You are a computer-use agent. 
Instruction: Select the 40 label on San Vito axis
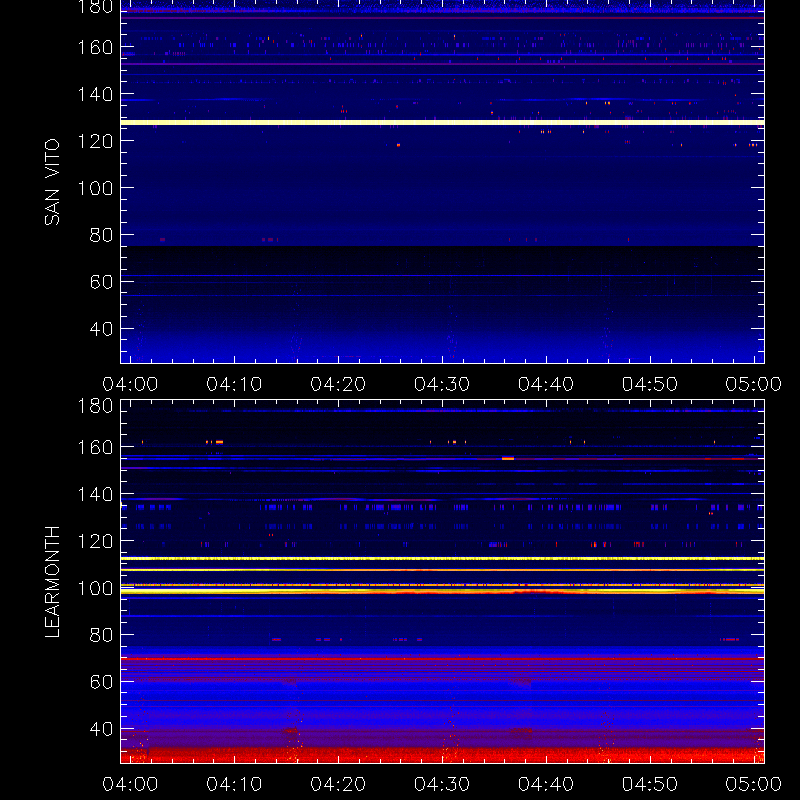[101, 329]
